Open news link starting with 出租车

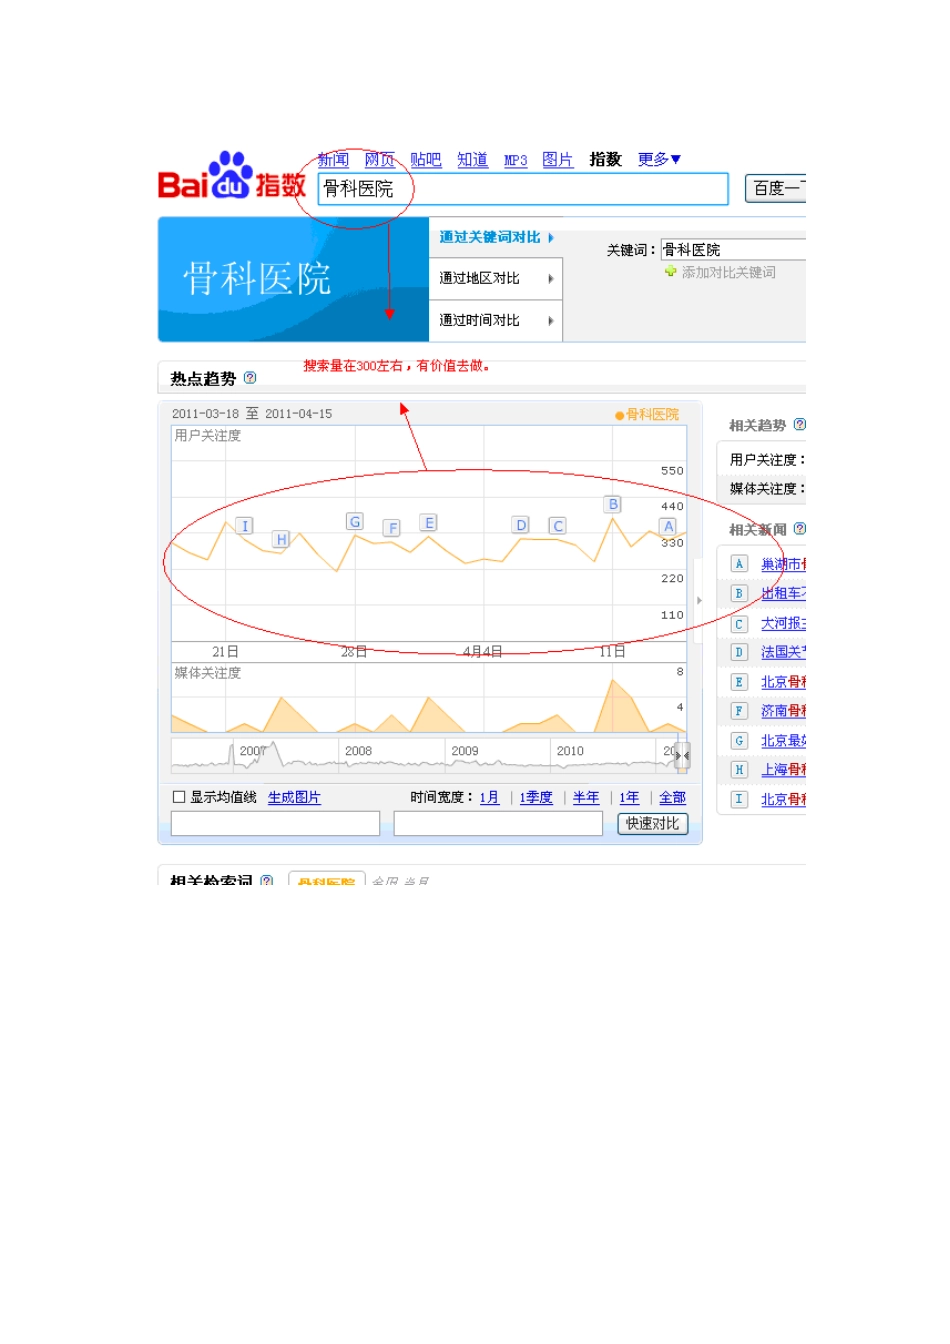(783, 594)
